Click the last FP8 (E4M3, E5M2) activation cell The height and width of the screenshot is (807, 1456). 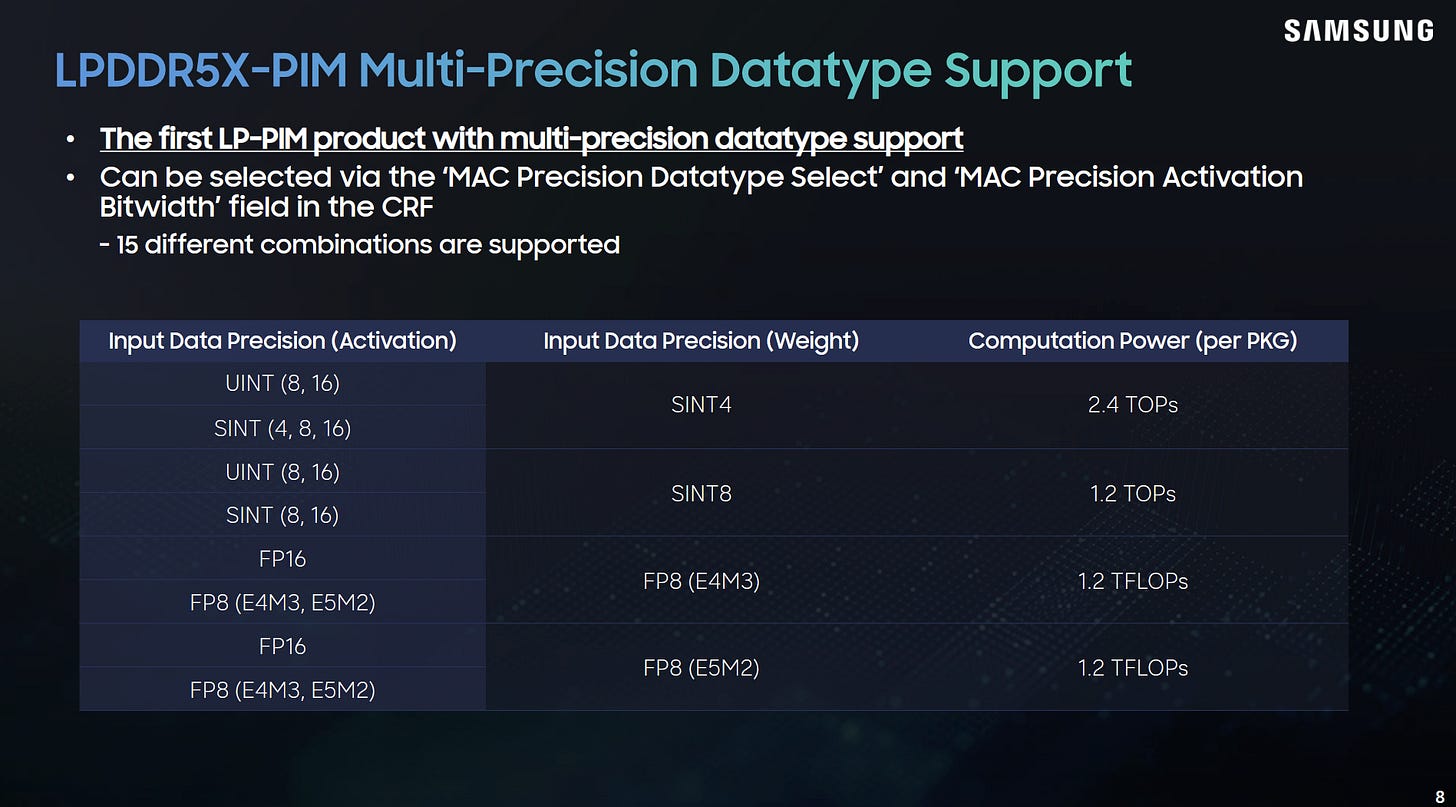tap(282, 689)
